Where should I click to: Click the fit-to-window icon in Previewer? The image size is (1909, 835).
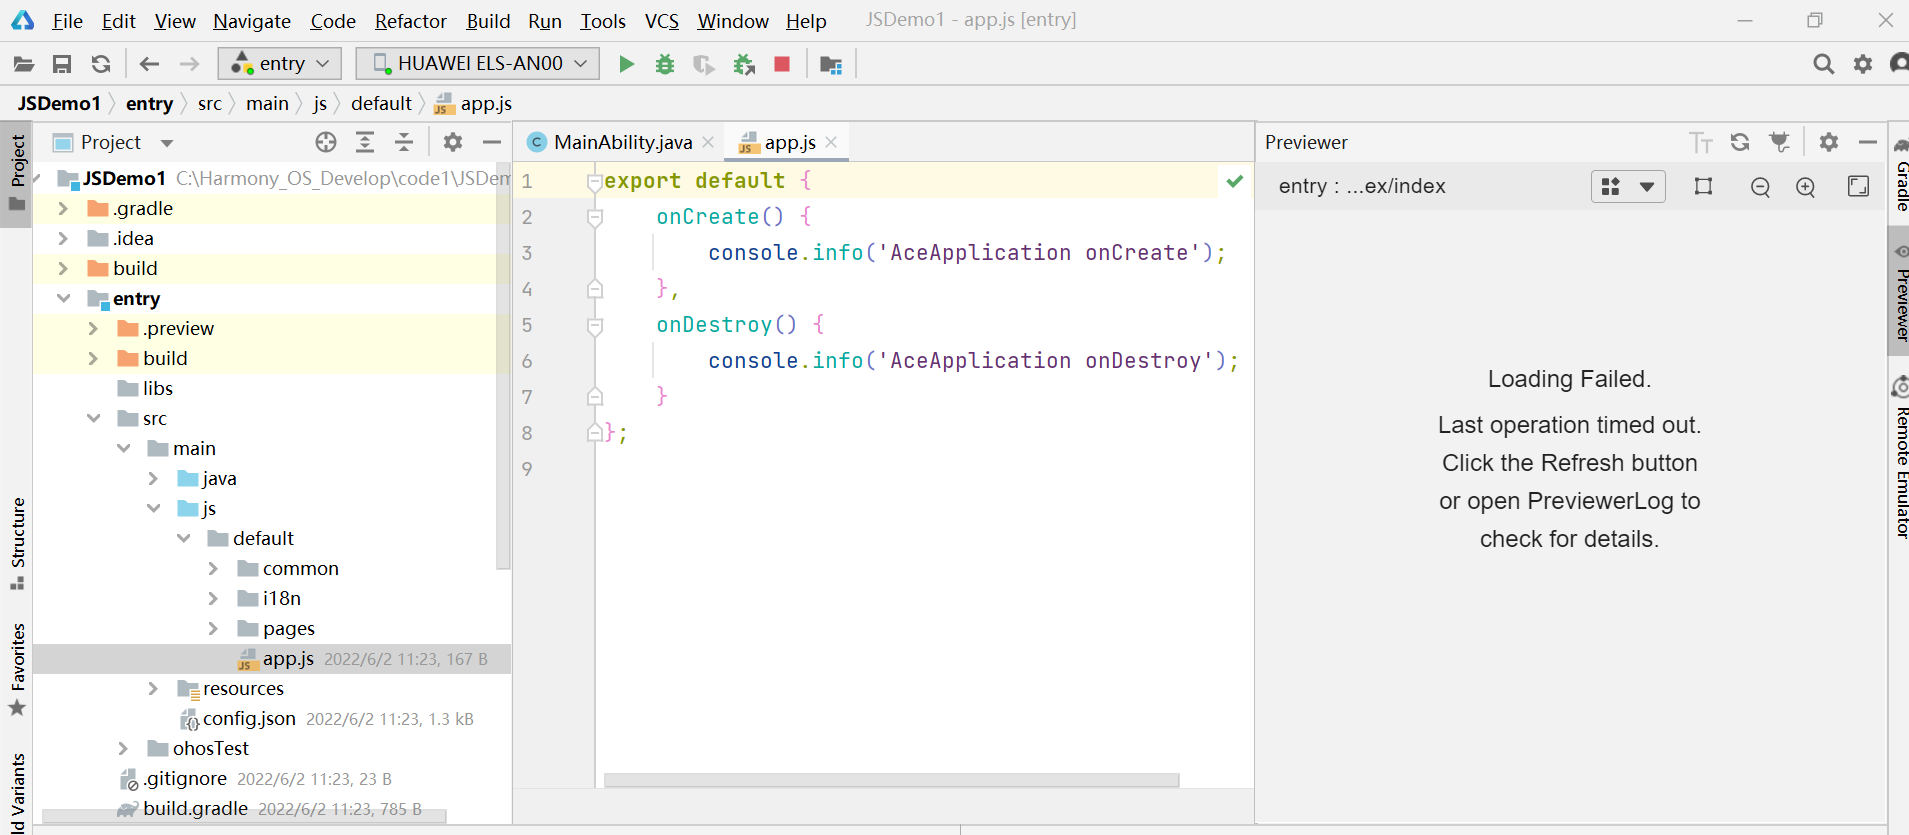tap(1859, 186)
